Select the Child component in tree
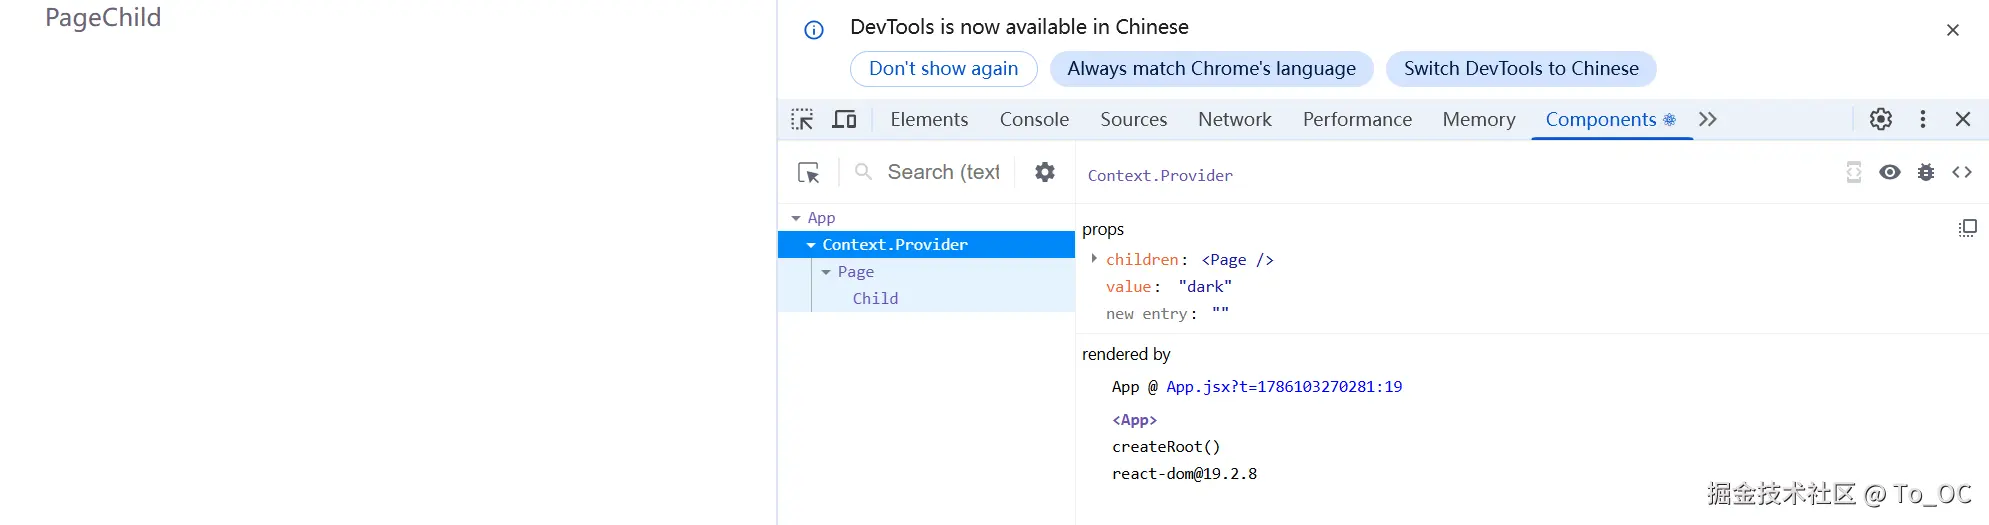The image size is (1989, 525). (875, 299)
